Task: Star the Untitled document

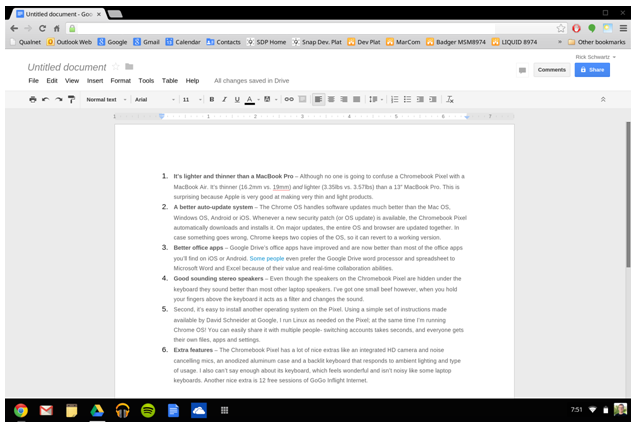Action: click(x=116, y=67)
